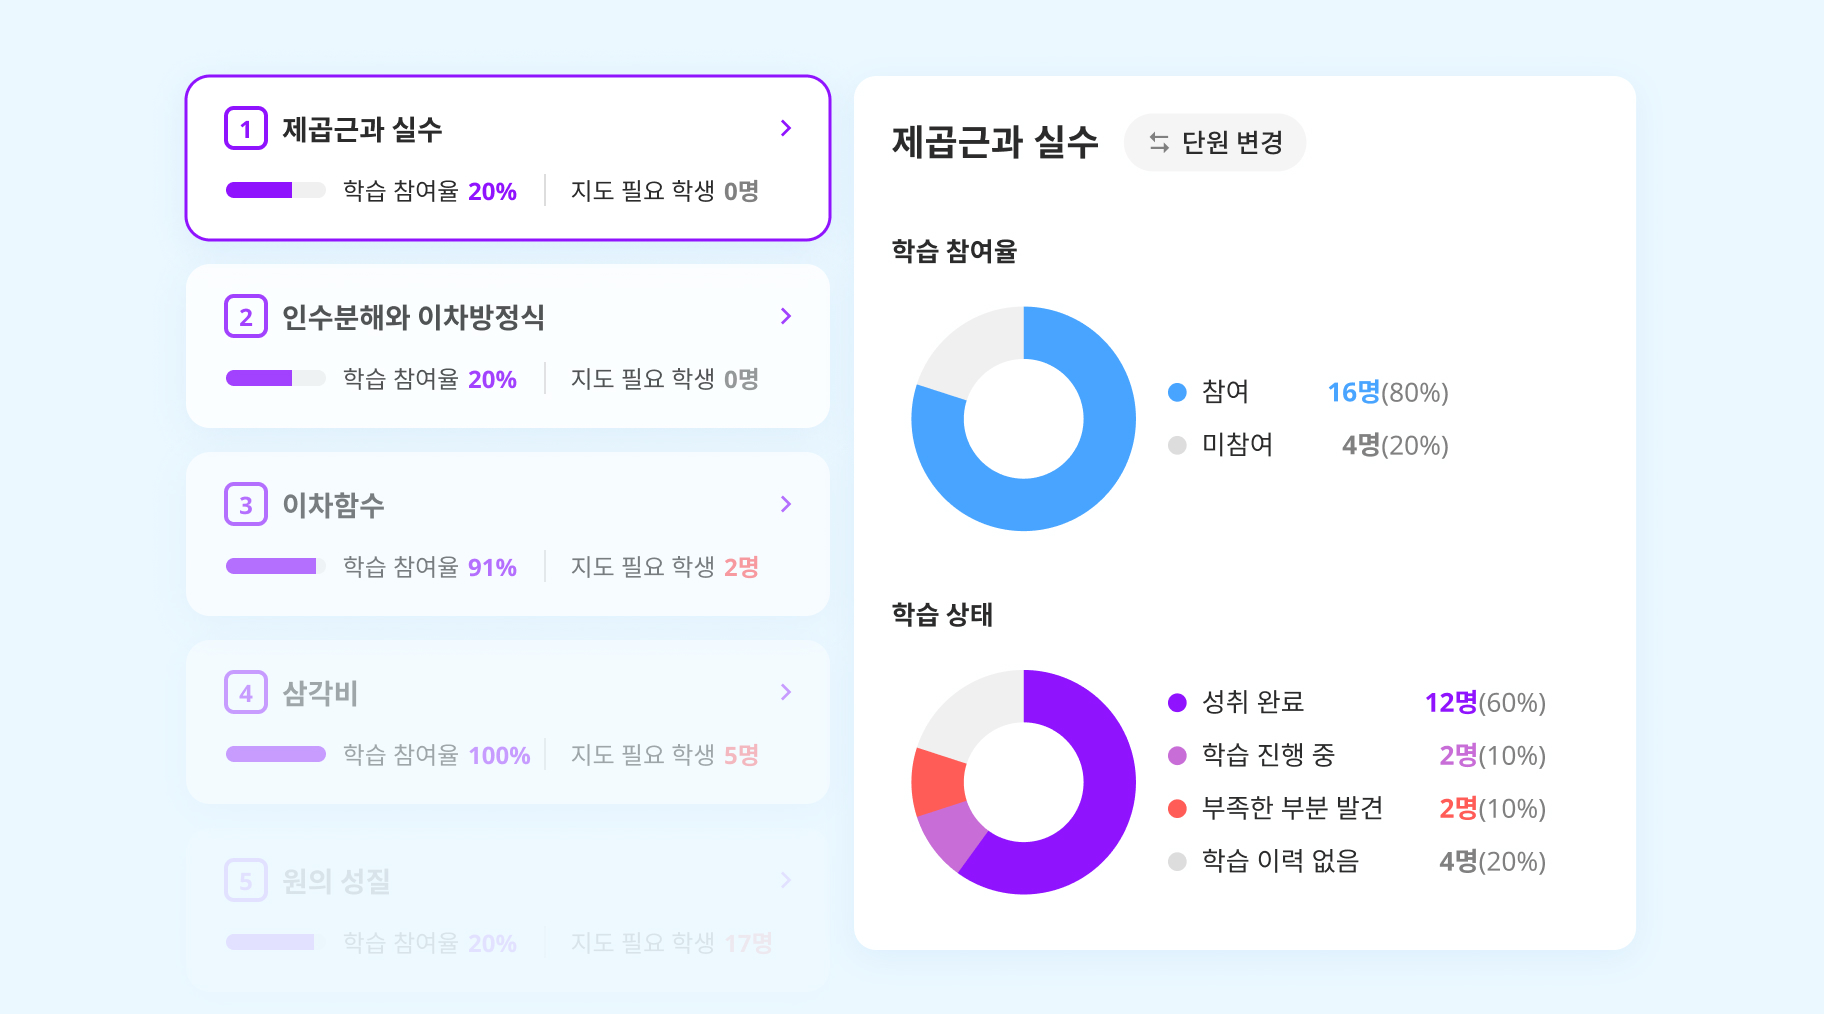Click the 지도 필요 학생 2명 link

[665, 567]
